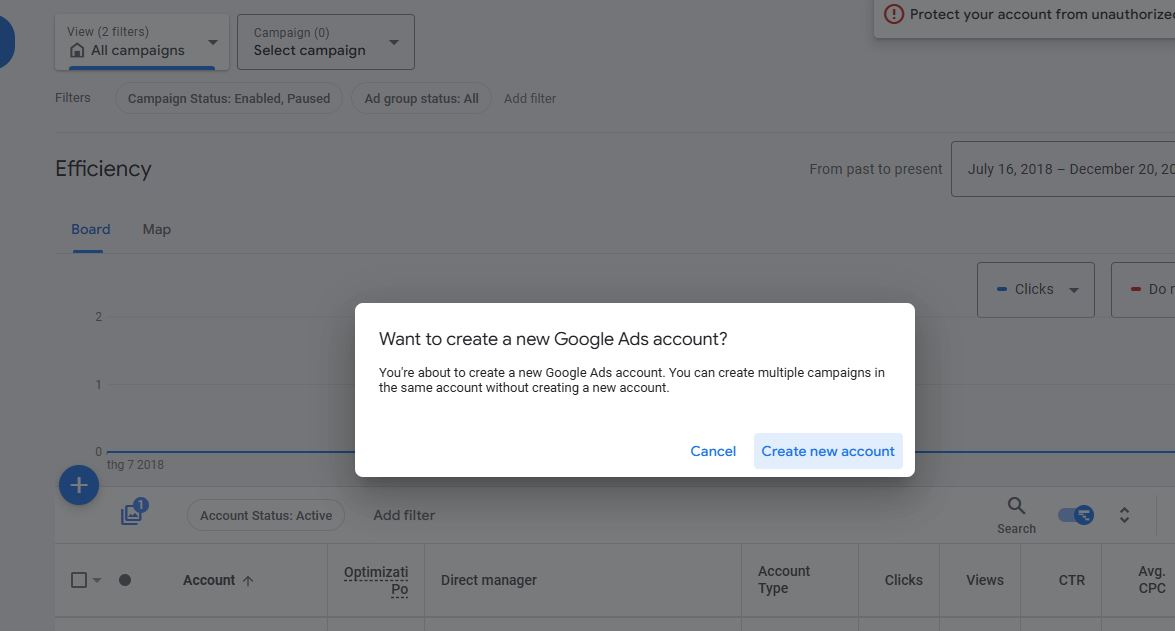
Task: Click the blue plus create button
Action: [x=79, y=485]
